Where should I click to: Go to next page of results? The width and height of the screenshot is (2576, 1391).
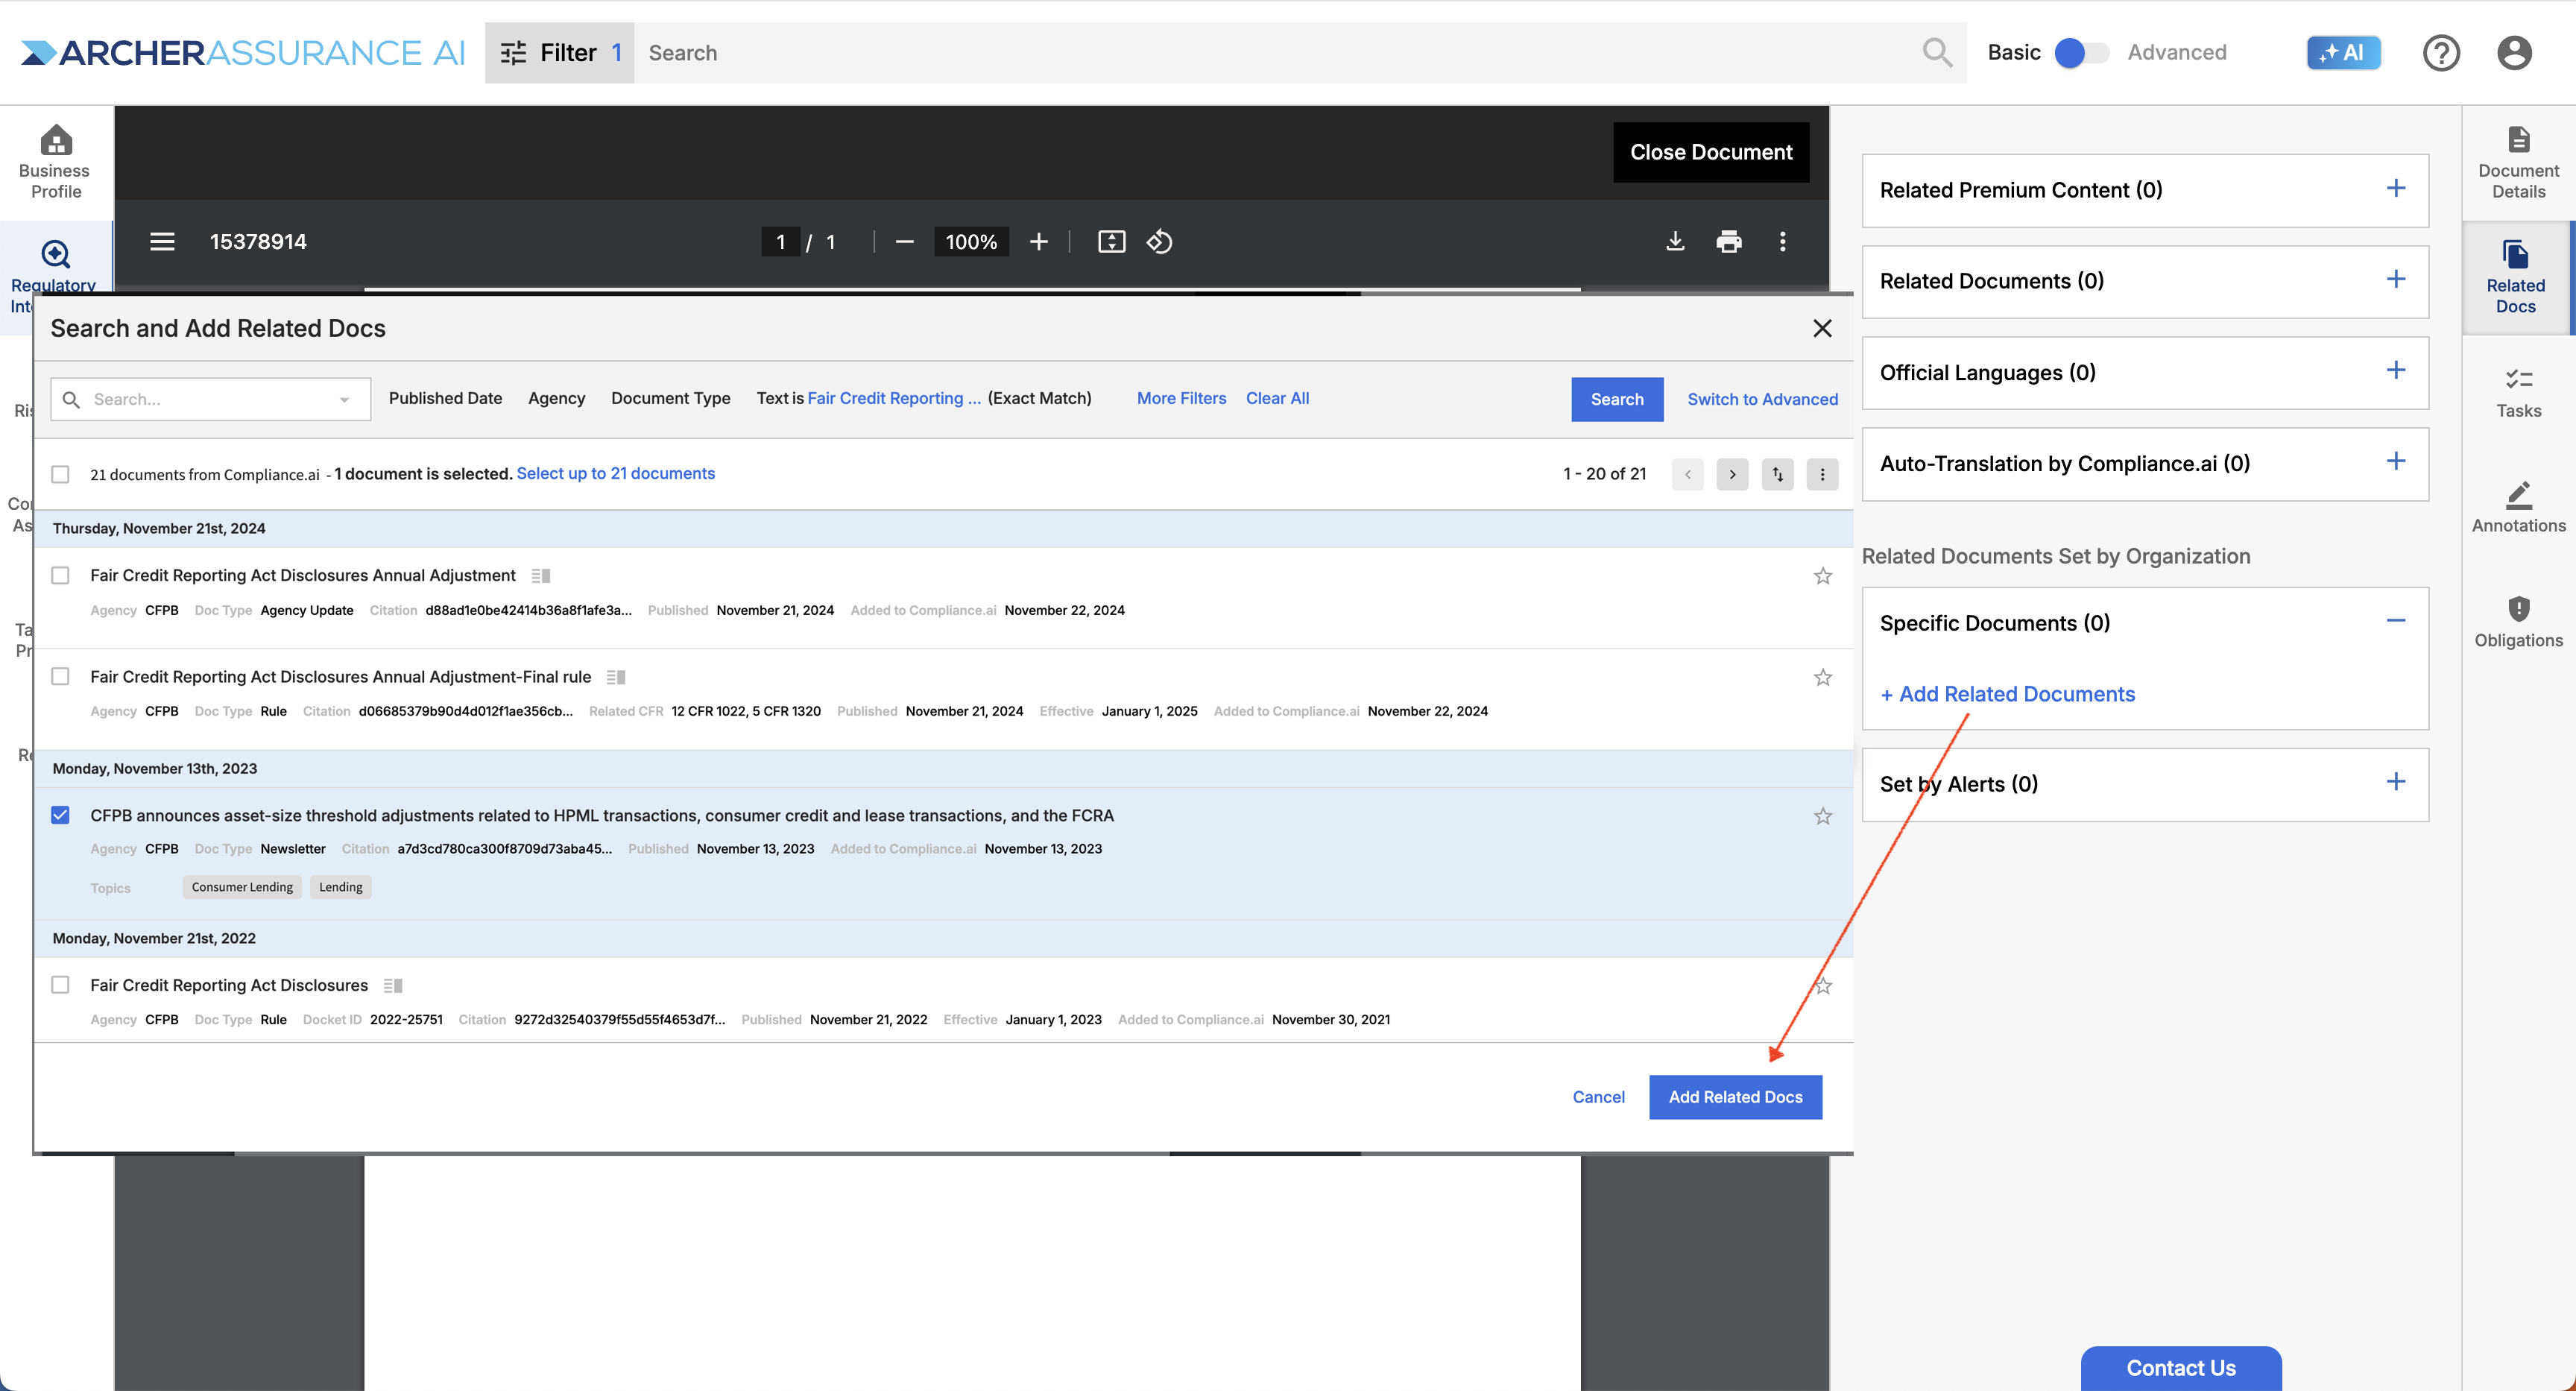pos(1732,474)
